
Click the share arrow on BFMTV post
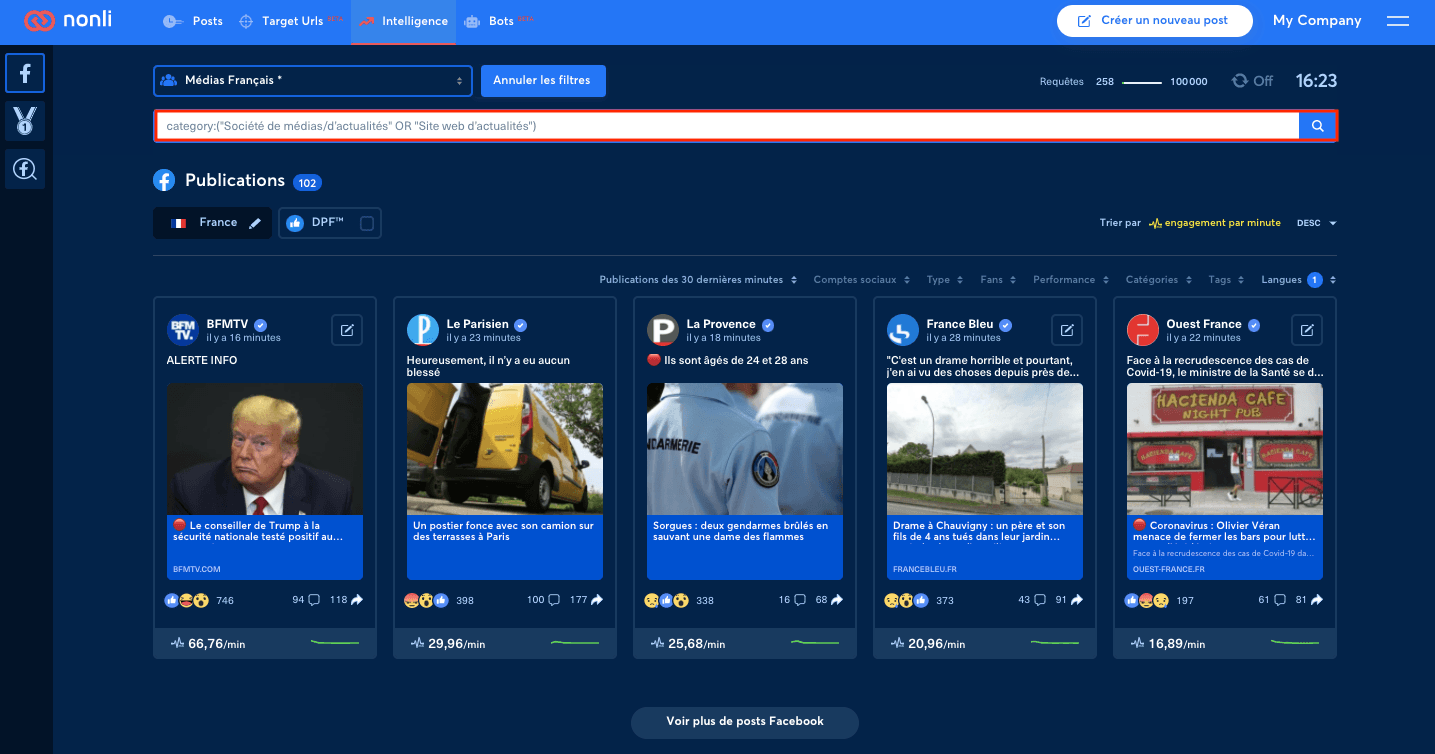click(357, 600)
